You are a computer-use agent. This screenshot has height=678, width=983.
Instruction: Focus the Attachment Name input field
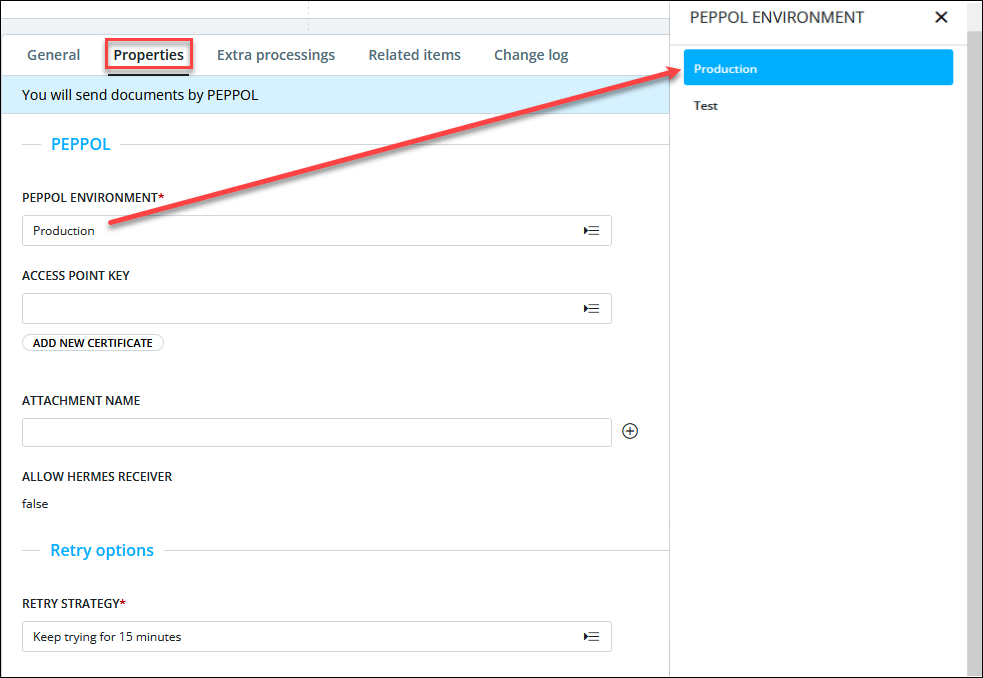317,433
